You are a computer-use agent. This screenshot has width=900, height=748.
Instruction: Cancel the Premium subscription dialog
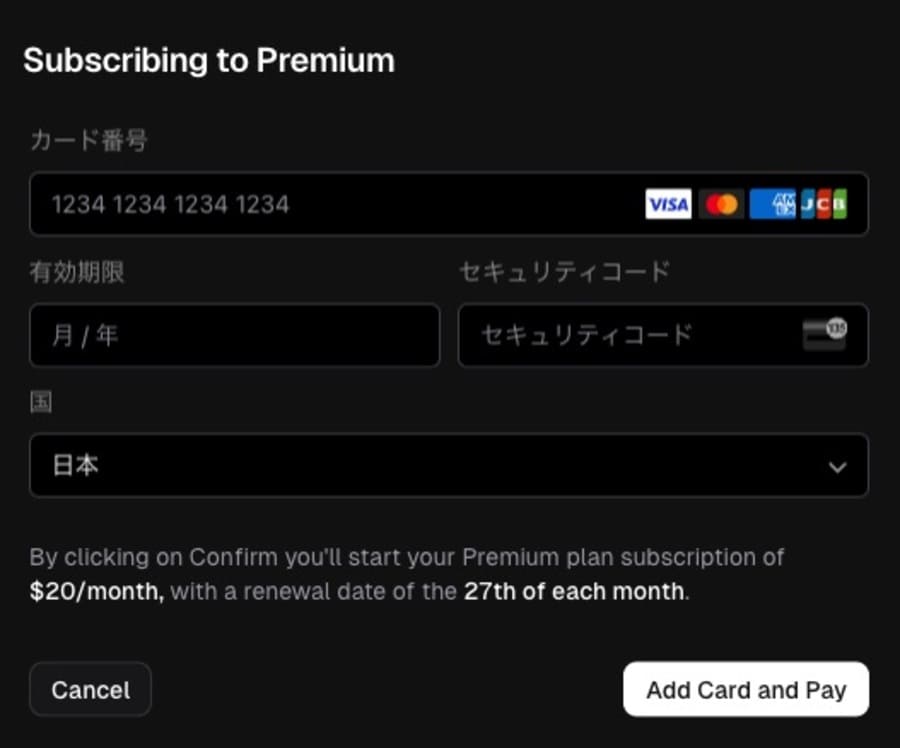click(91, 689)
